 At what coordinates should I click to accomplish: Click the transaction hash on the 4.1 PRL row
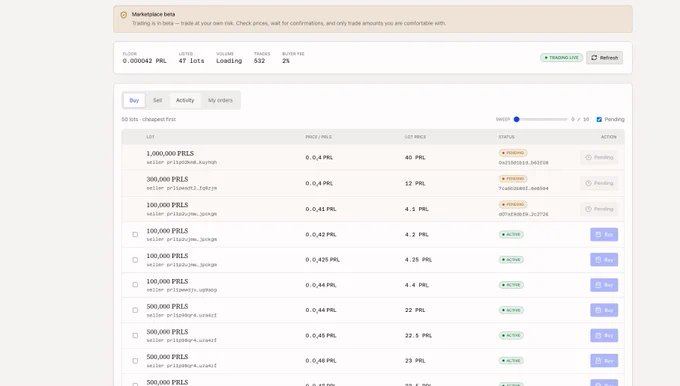[x=523, y=214]
